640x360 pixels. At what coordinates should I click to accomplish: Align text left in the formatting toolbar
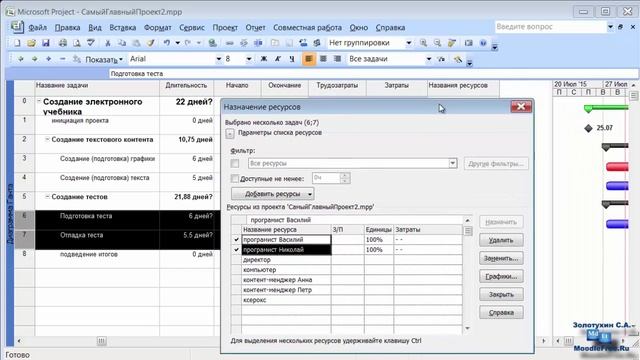pyautogui.click(x=309, y=59)
